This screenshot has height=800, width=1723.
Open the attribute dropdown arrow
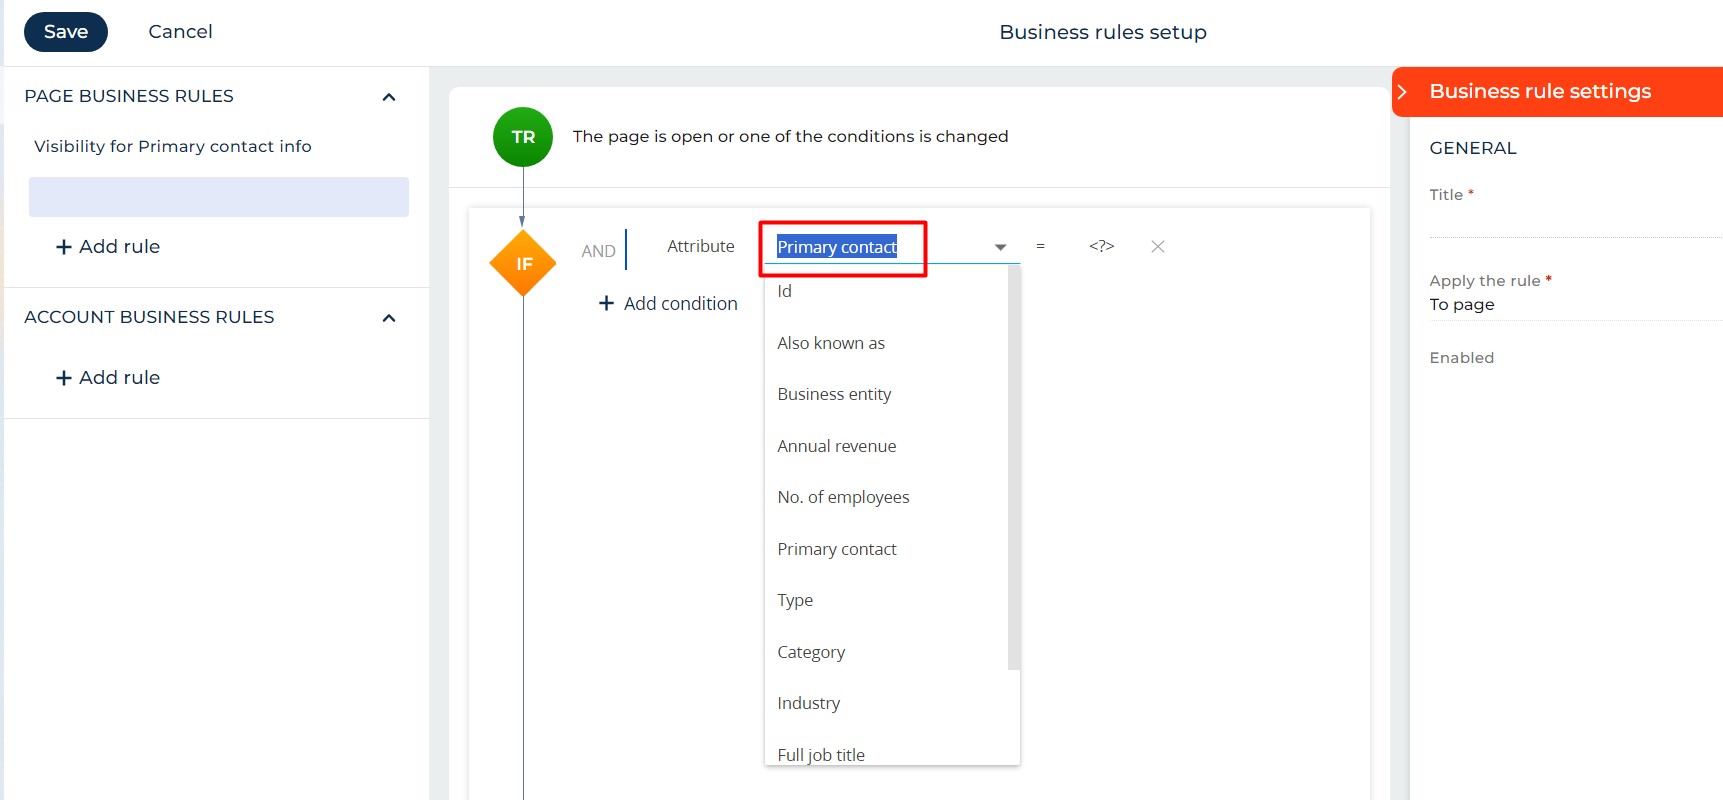1000,247
